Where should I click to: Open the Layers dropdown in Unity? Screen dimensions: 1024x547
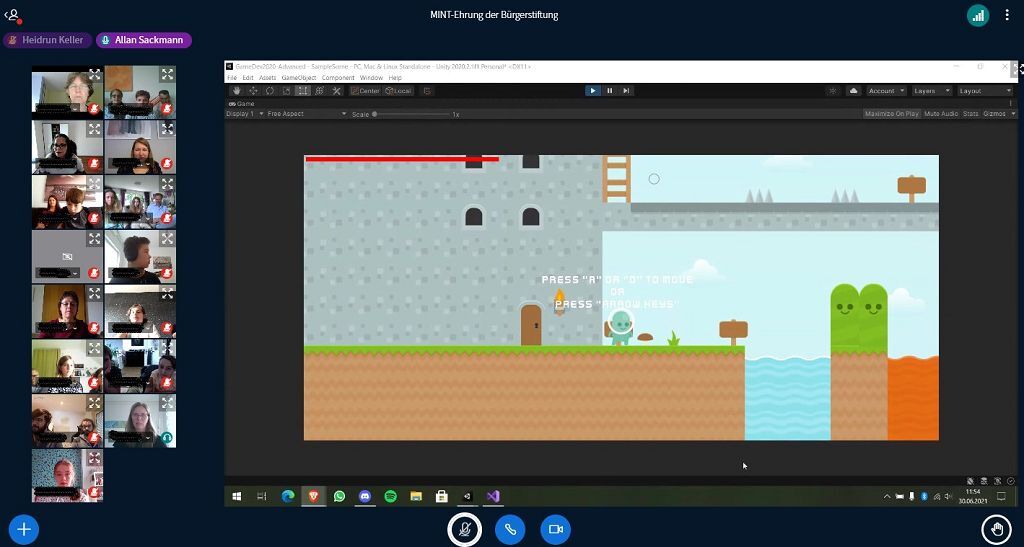point(929,91)
